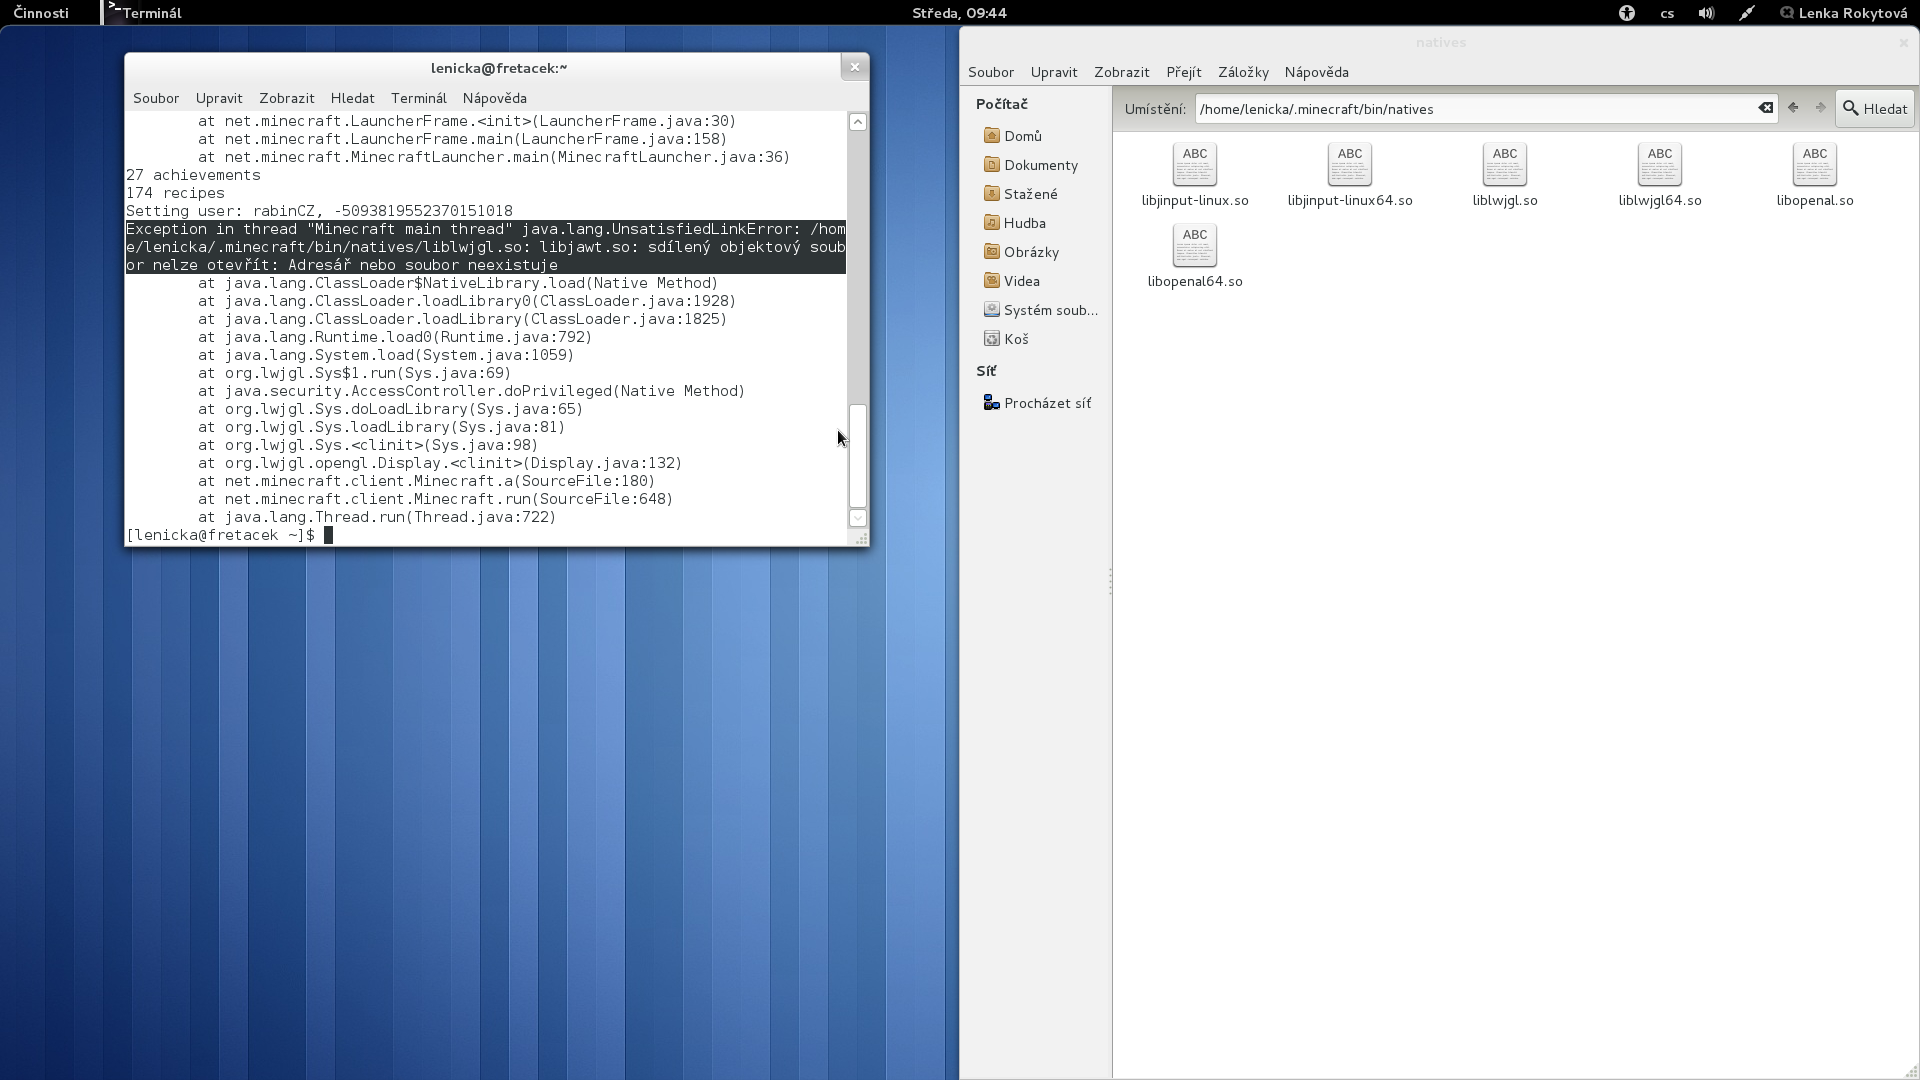Open the libjinput-linux.so file icon
This screenshot has height=1080, width=1920.
(x=1194, y=164)
